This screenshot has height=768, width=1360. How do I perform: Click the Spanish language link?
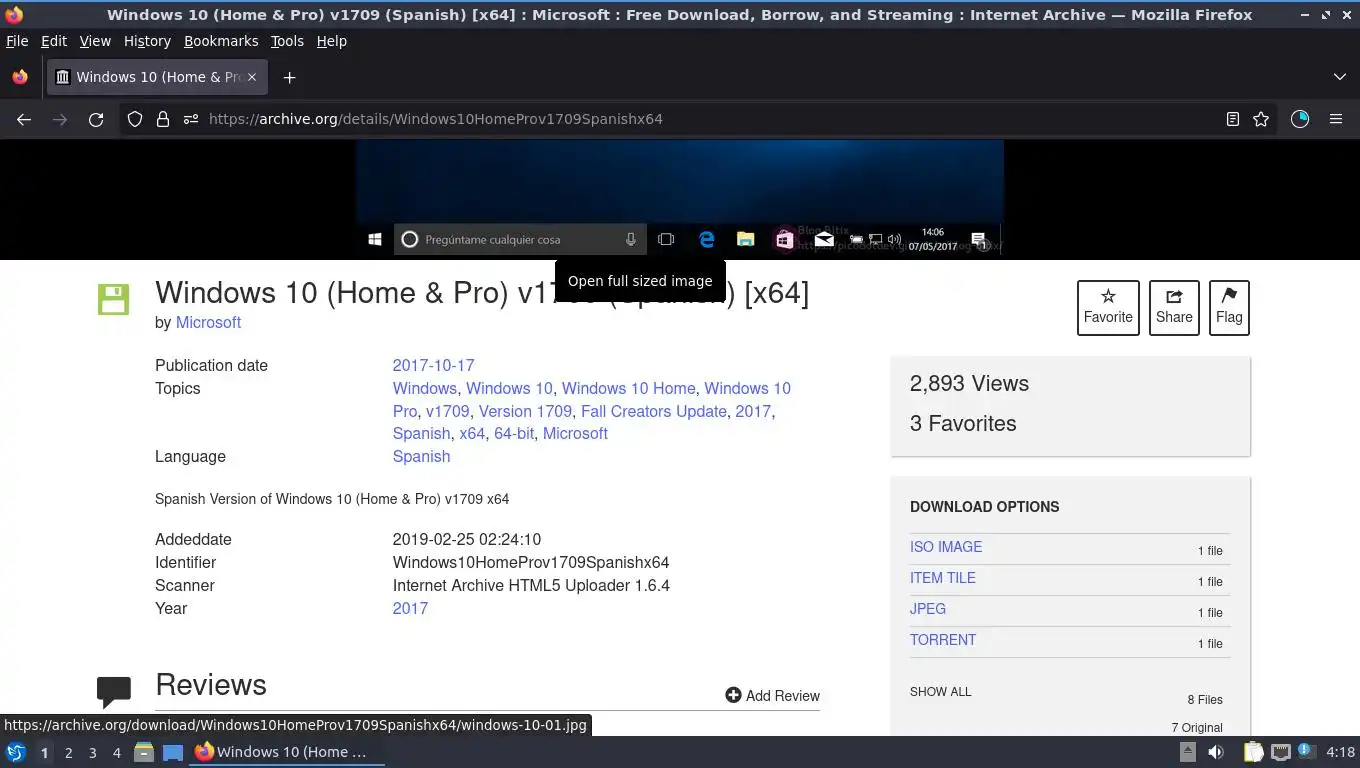[421, 456]
